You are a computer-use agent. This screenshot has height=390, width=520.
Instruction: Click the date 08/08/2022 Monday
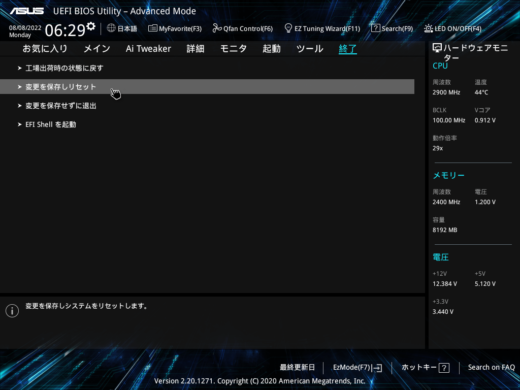25,31
